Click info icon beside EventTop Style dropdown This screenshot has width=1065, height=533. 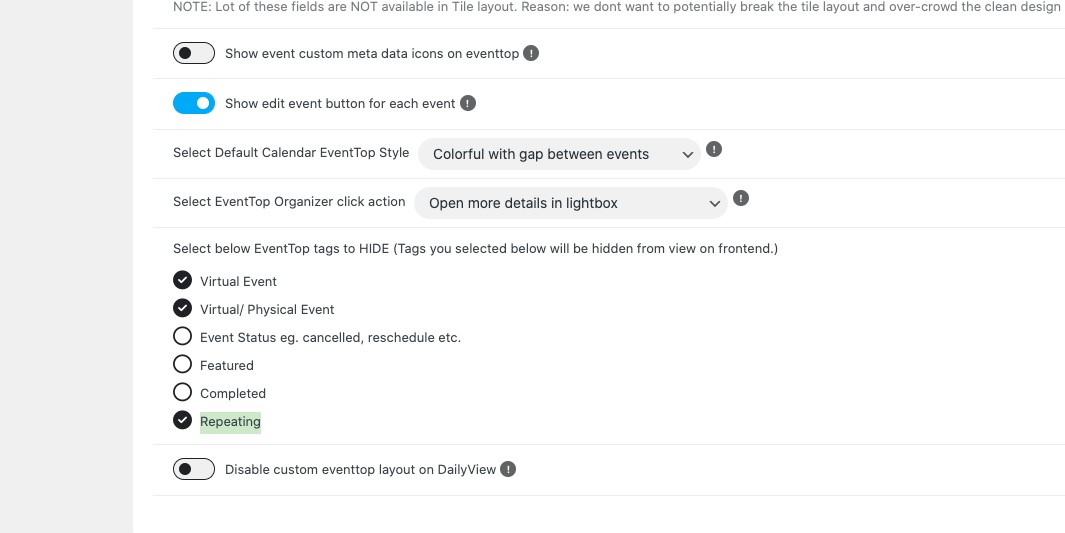click(714, 149)
